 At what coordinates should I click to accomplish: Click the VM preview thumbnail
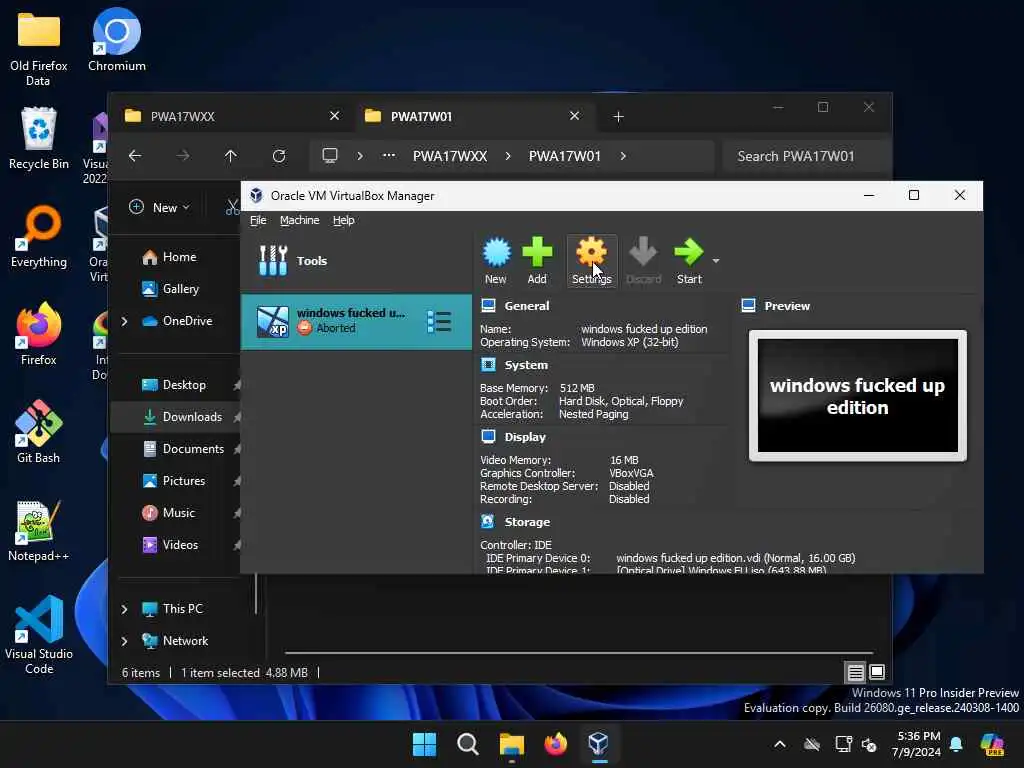click(857, 396)
